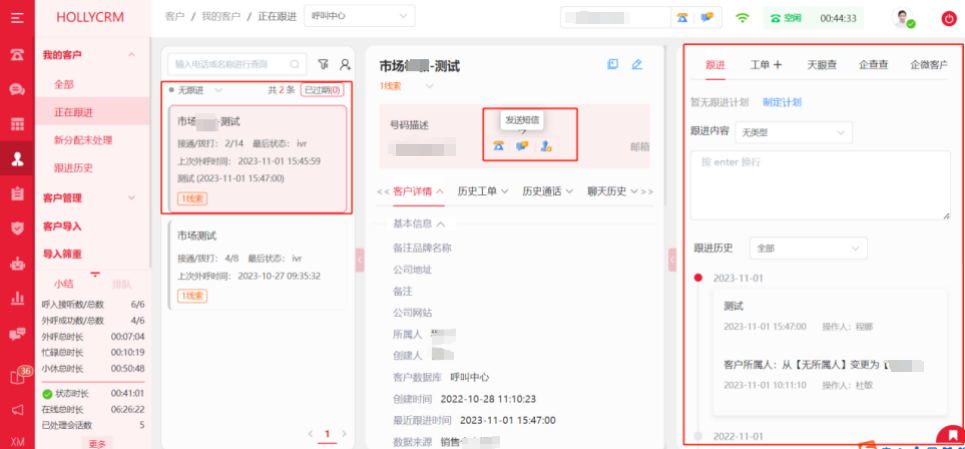Click the person icon next to the send SMS icon

click(545, 146)
